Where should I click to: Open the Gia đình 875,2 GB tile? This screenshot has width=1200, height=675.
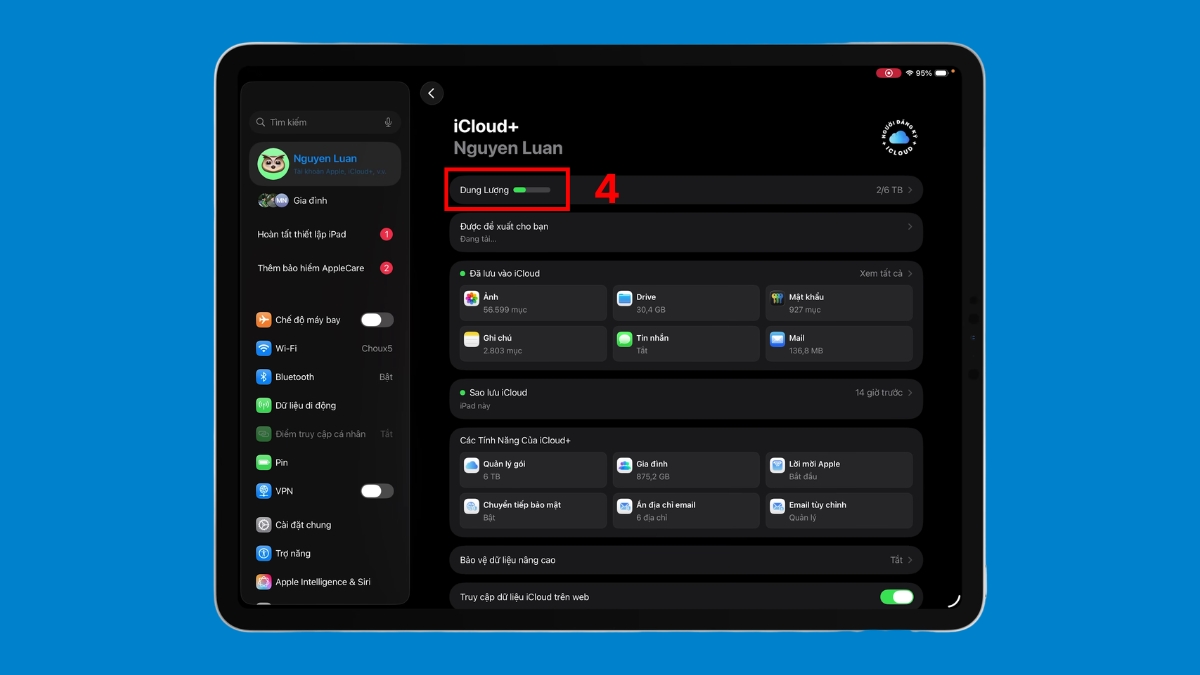[x=687, y=470]
